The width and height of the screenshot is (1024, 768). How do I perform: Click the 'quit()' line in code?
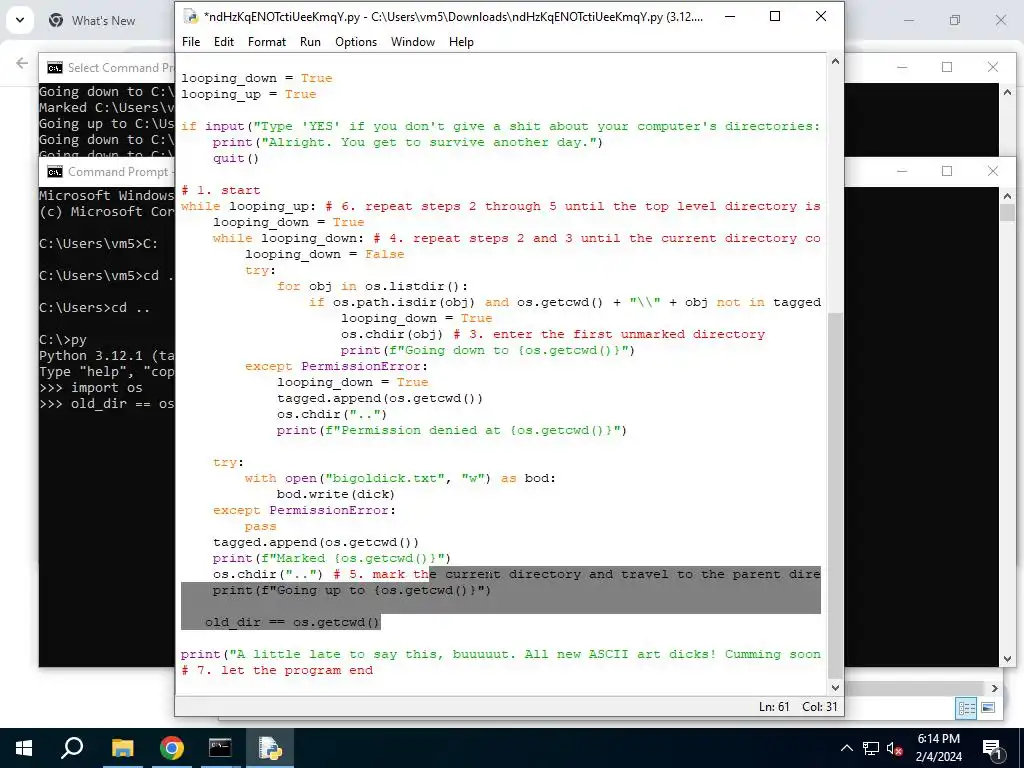pos(236,158)
